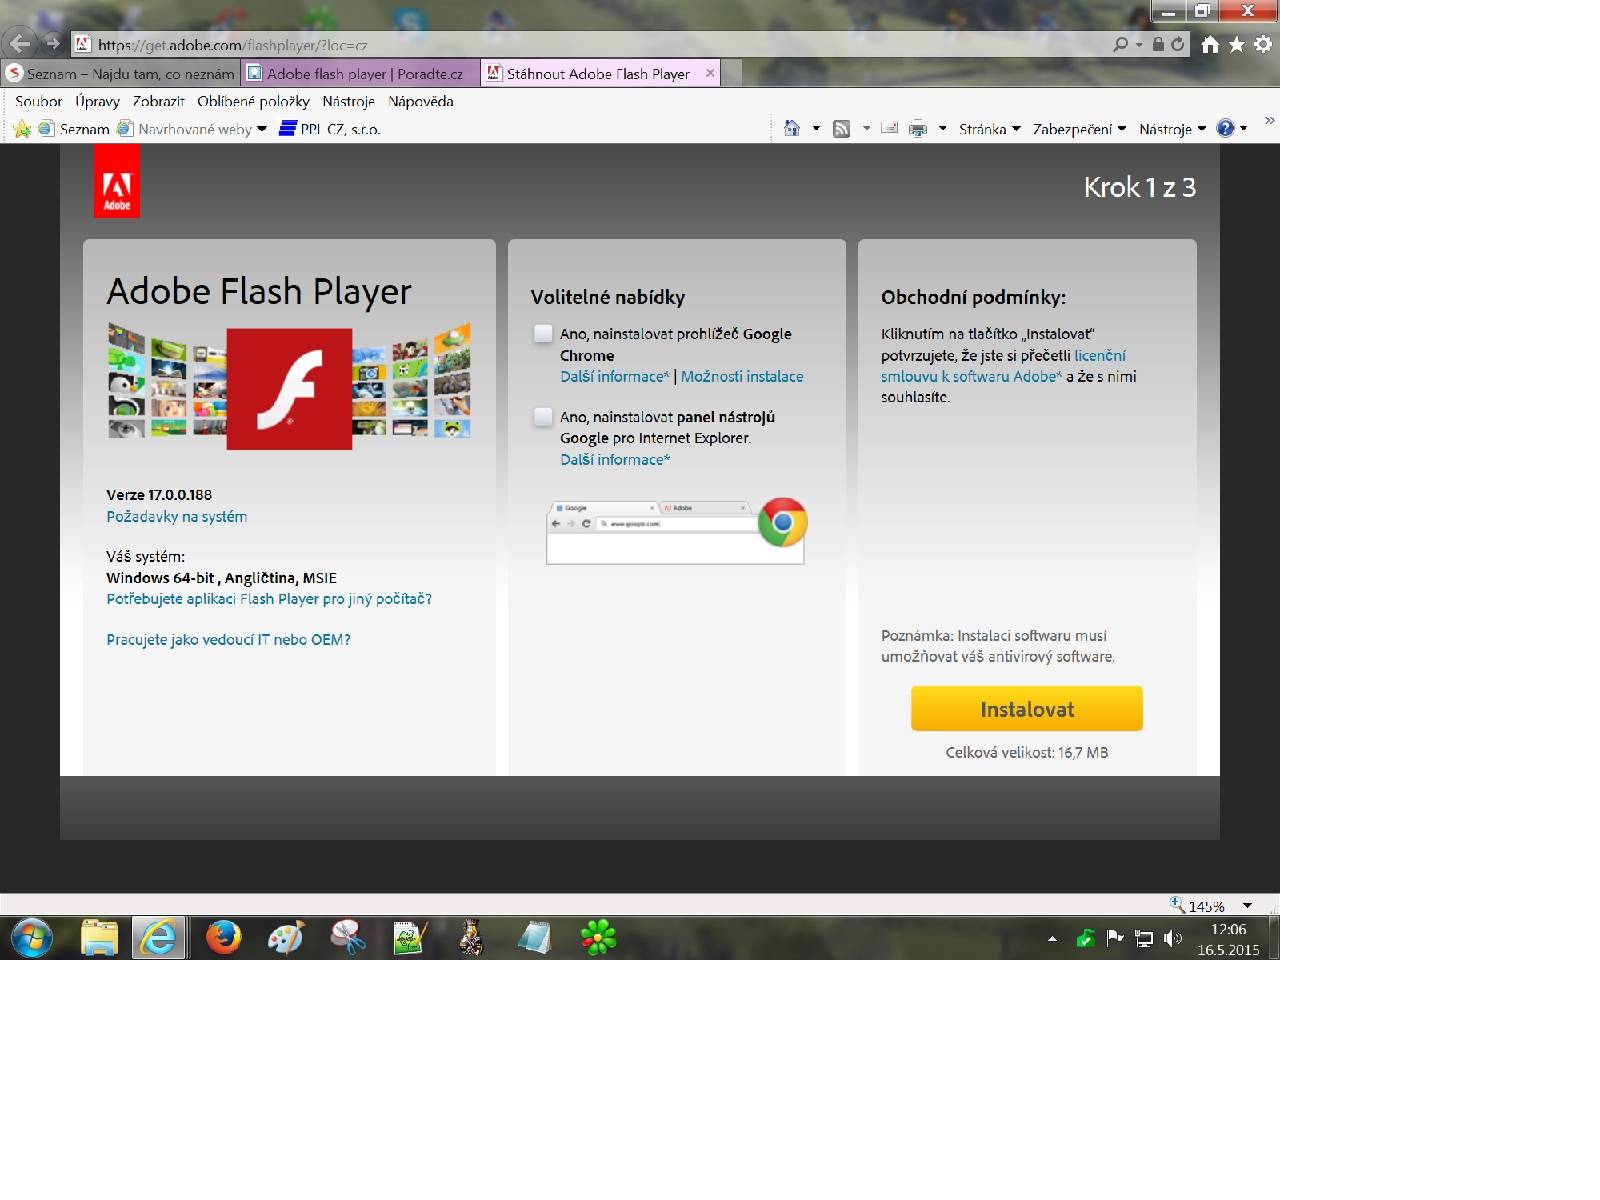
Task: Click the address bar URL field
Action: click(x=590, y=44)
